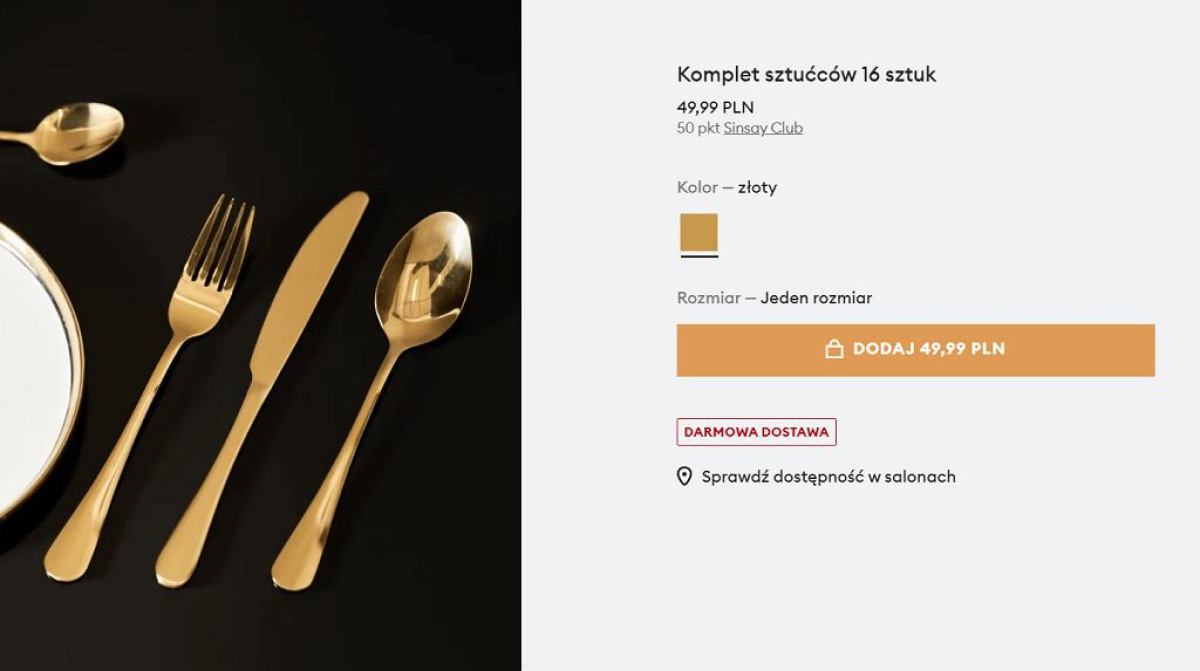Select the gold color swatch
This screenshot has width=1200, height=671.
(x=699, y=232)
